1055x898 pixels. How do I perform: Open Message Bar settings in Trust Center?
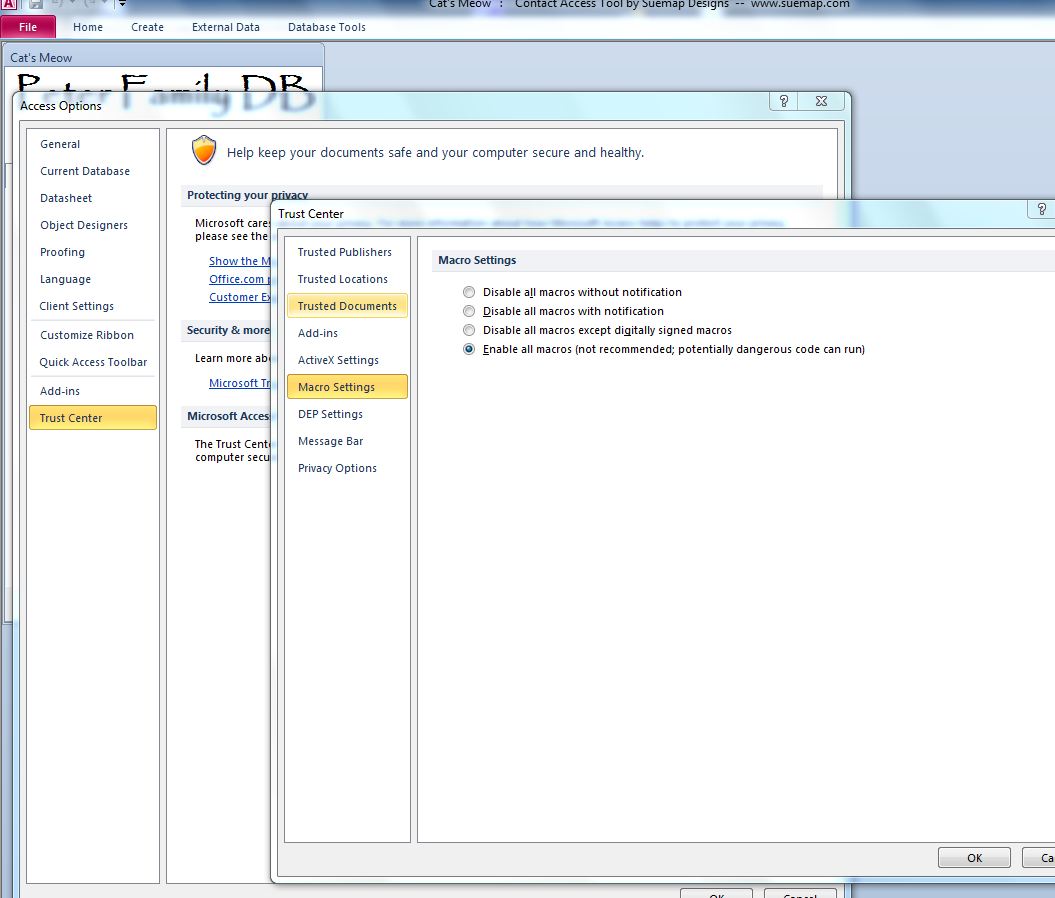(x=347, y=441)
